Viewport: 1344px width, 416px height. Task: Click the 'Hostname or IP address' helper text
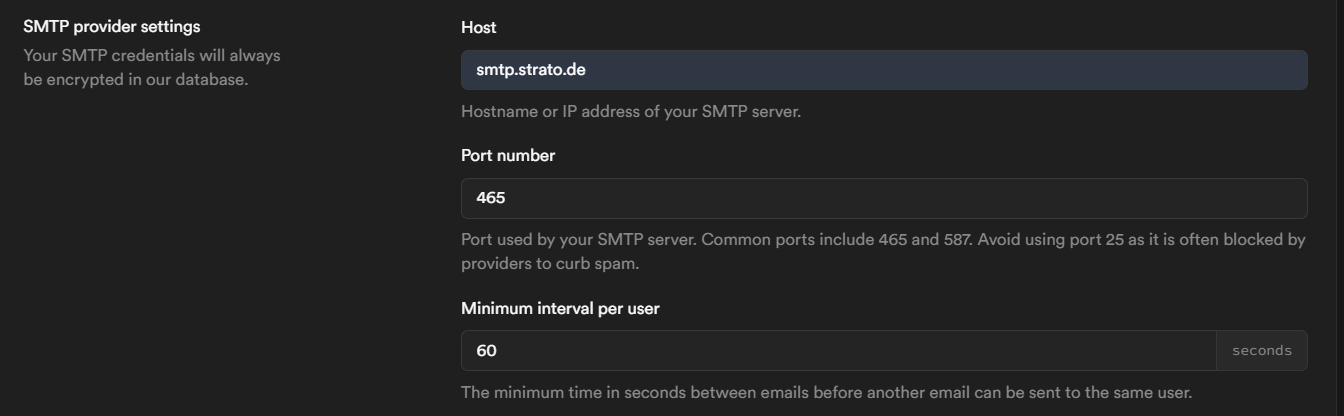click(630, 111)
